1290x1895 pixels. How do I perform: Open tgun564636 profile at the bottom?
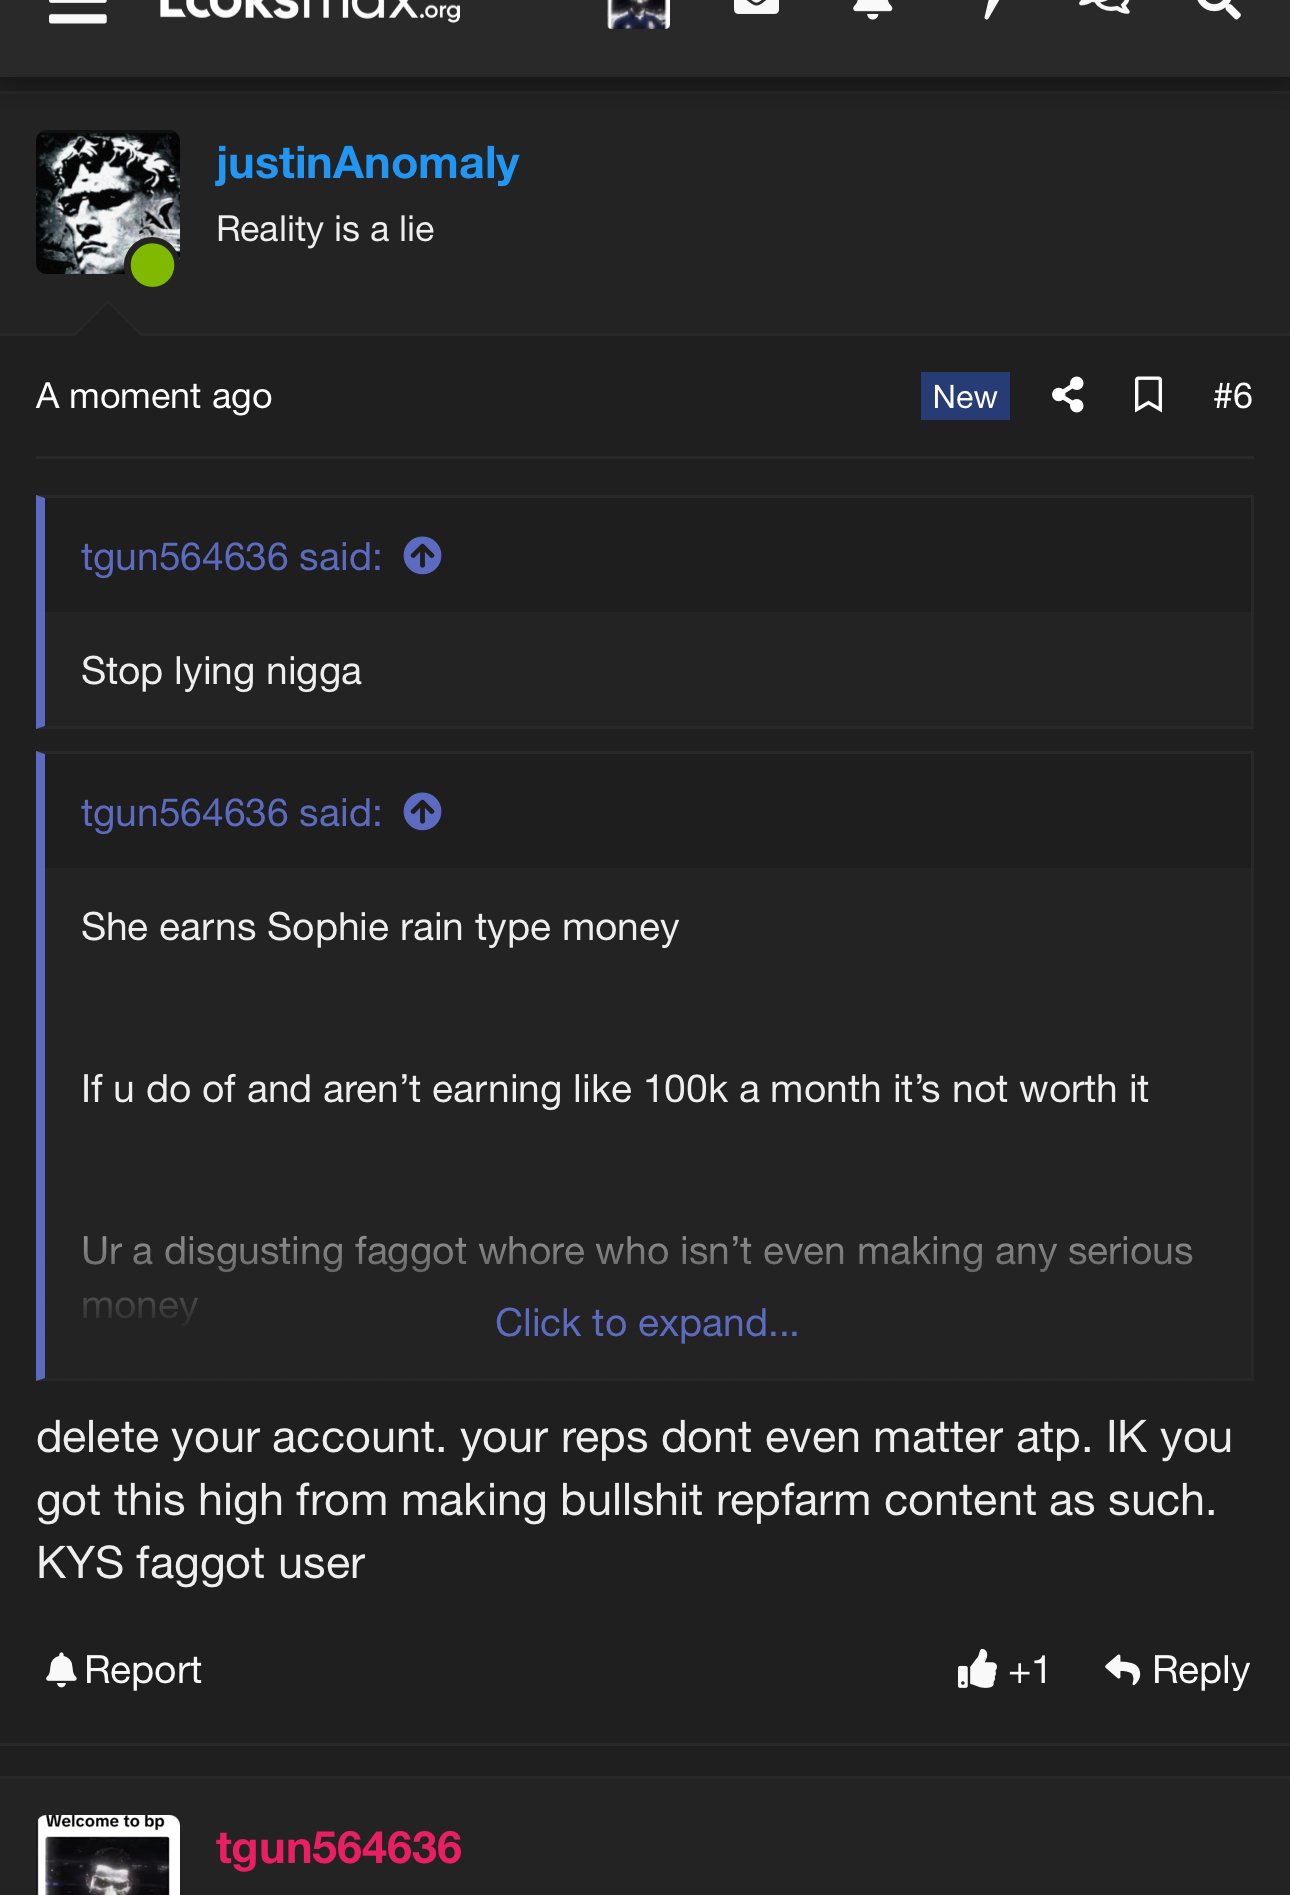(x=338, y=1848)
